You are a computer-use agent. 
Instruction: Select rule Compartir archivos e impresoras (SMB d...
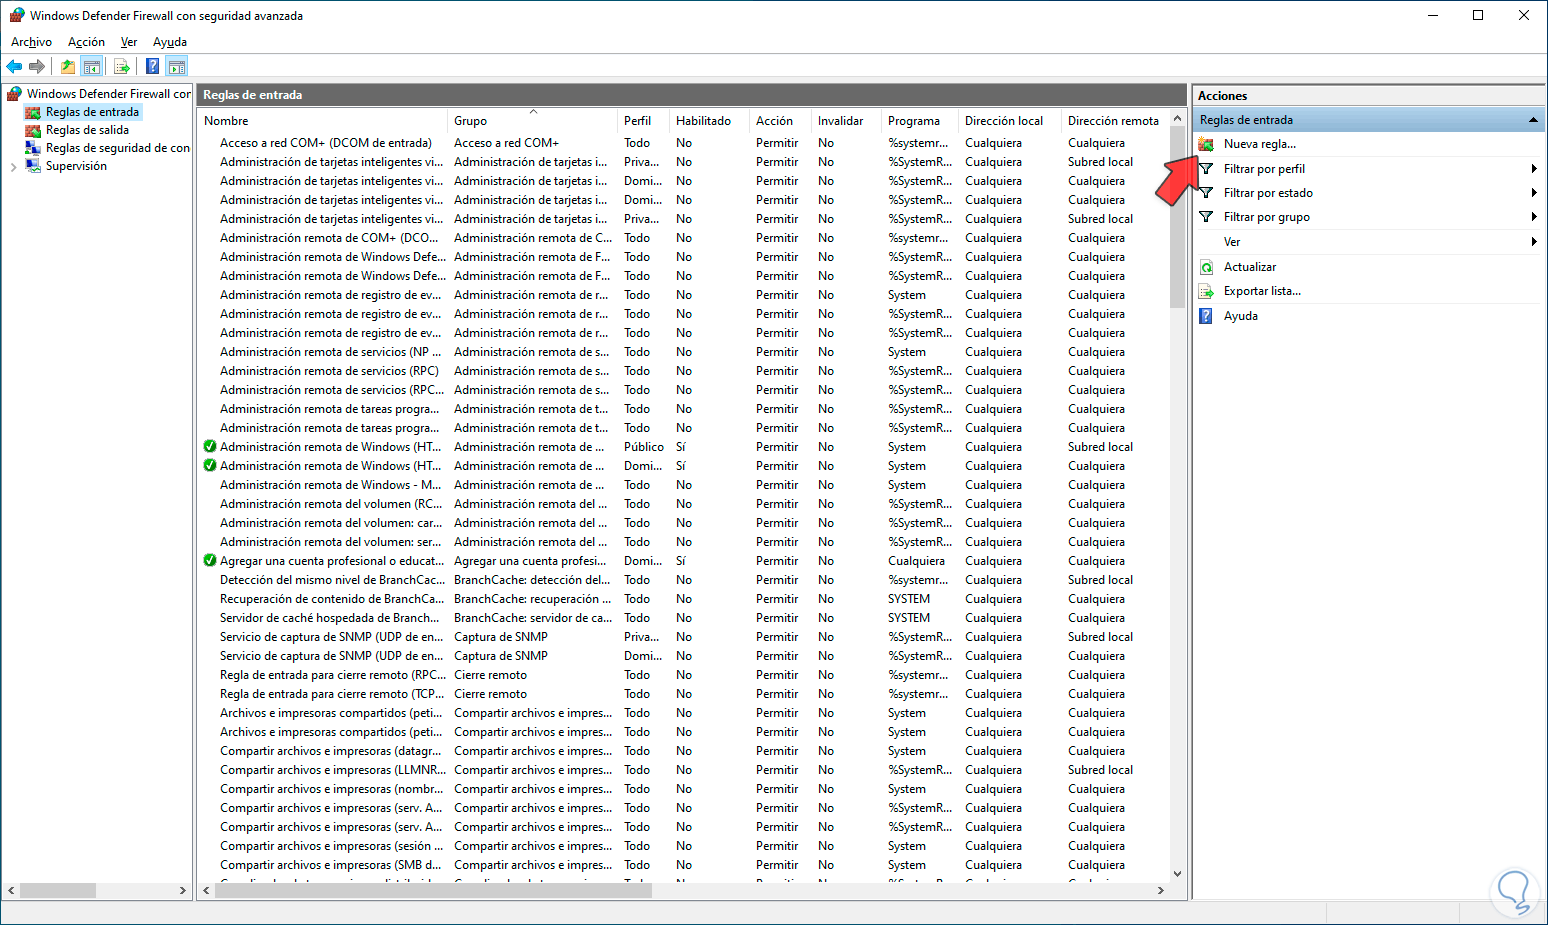pyautogui.click(x=331, y=865)
